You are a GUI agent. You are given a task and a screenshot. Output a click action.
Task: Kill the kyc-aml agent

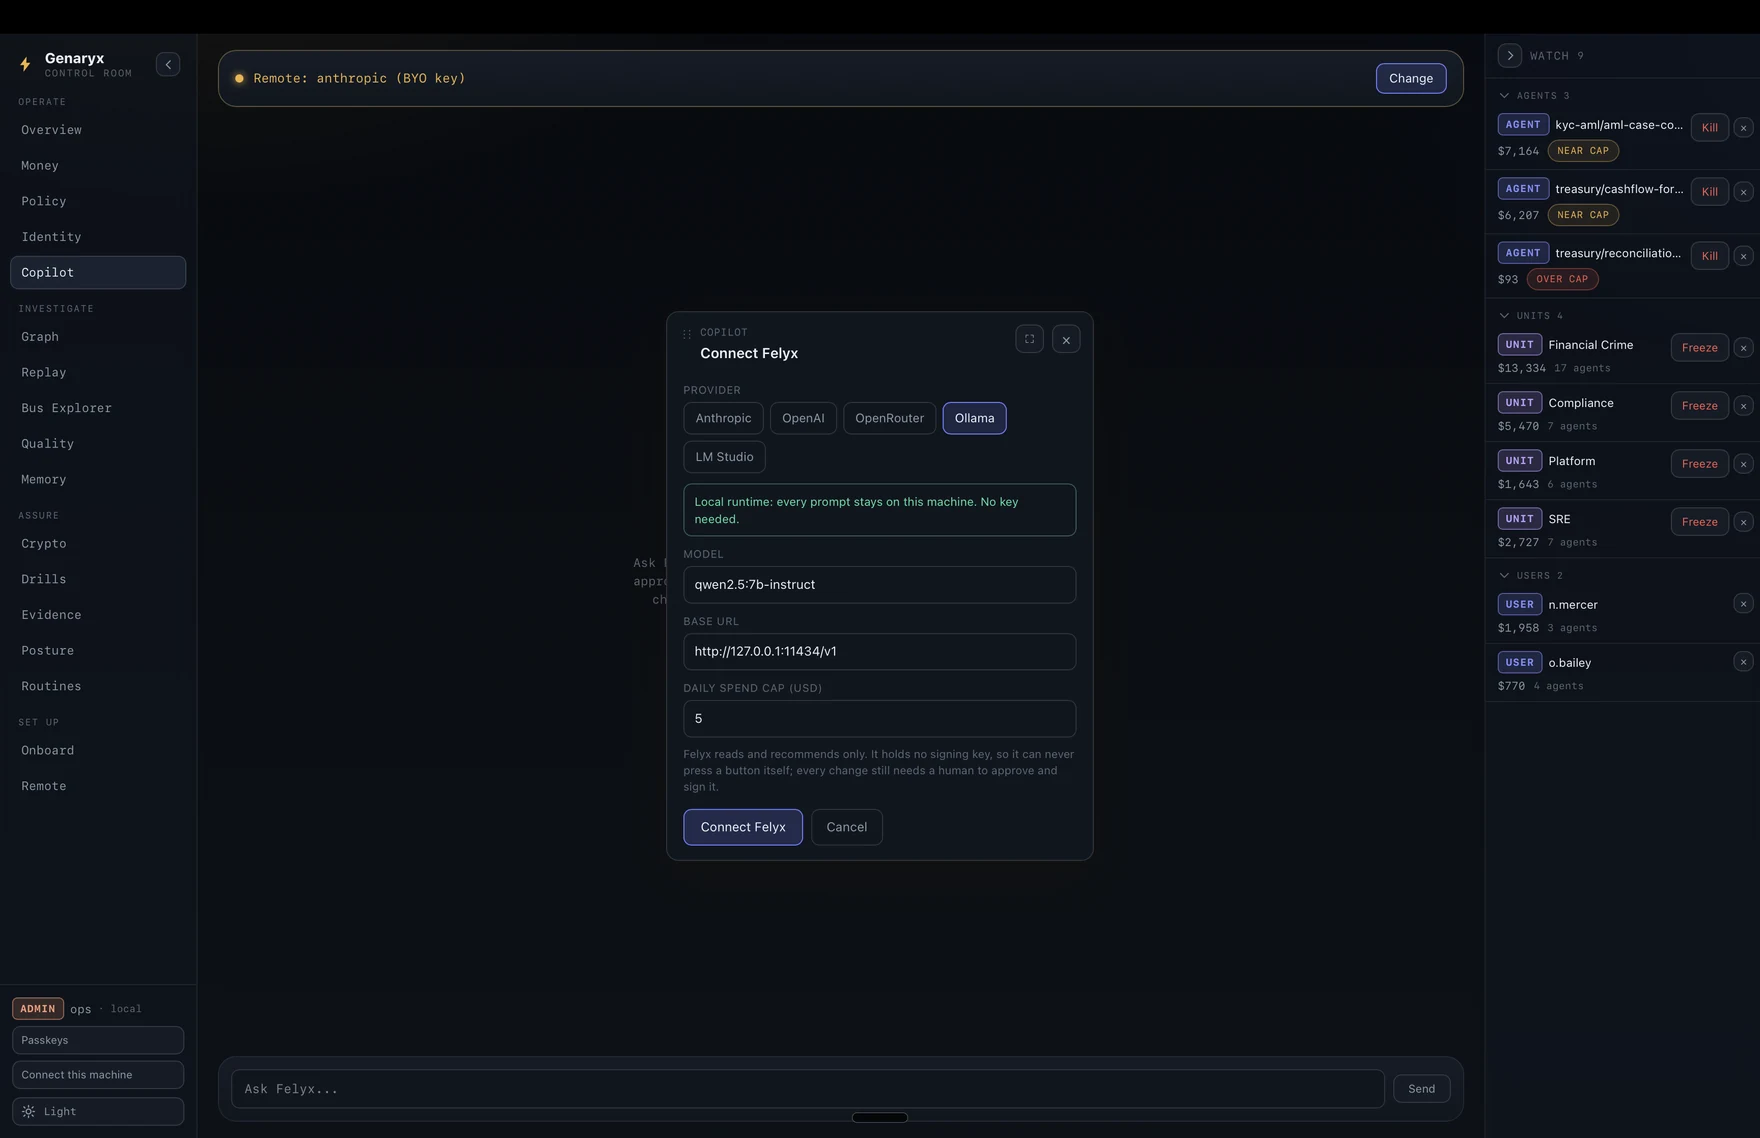coord(1709,128)
